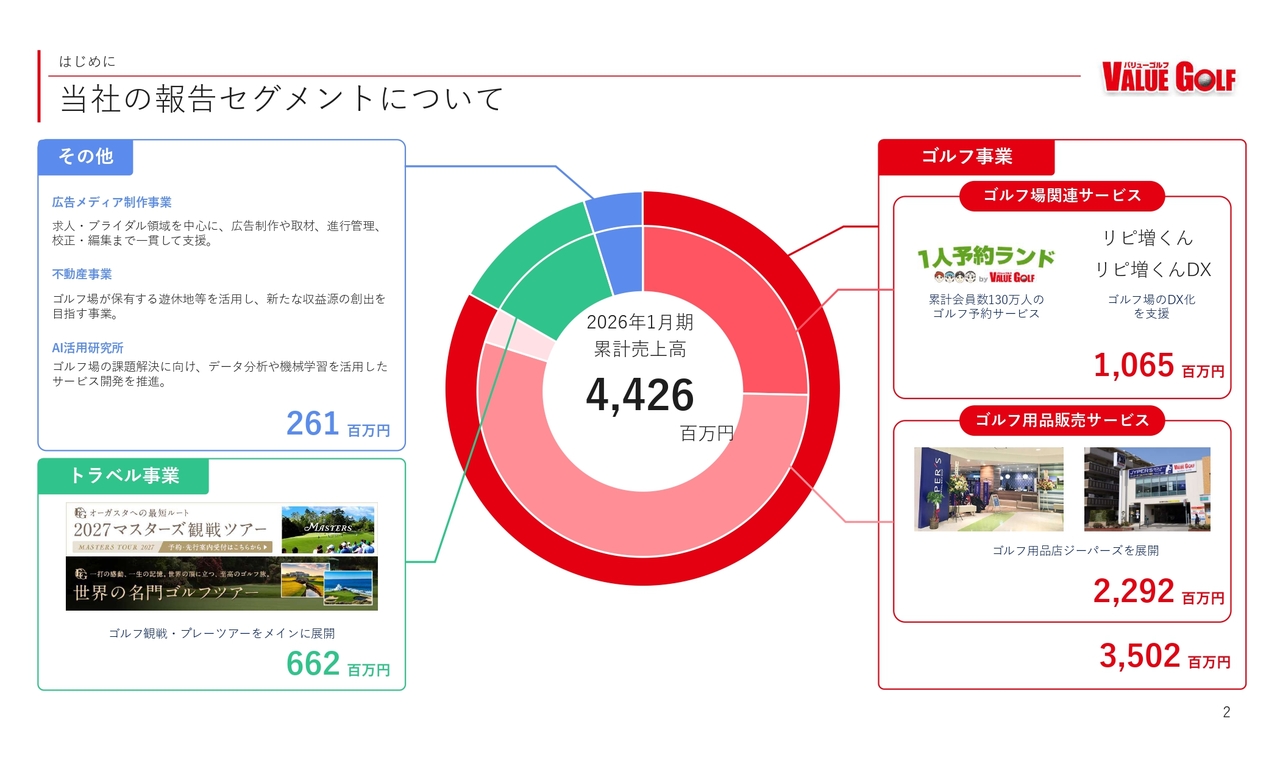Click the 1人予約ランド logo
This screenshot has width=1280, height=777.
[986, 265]
